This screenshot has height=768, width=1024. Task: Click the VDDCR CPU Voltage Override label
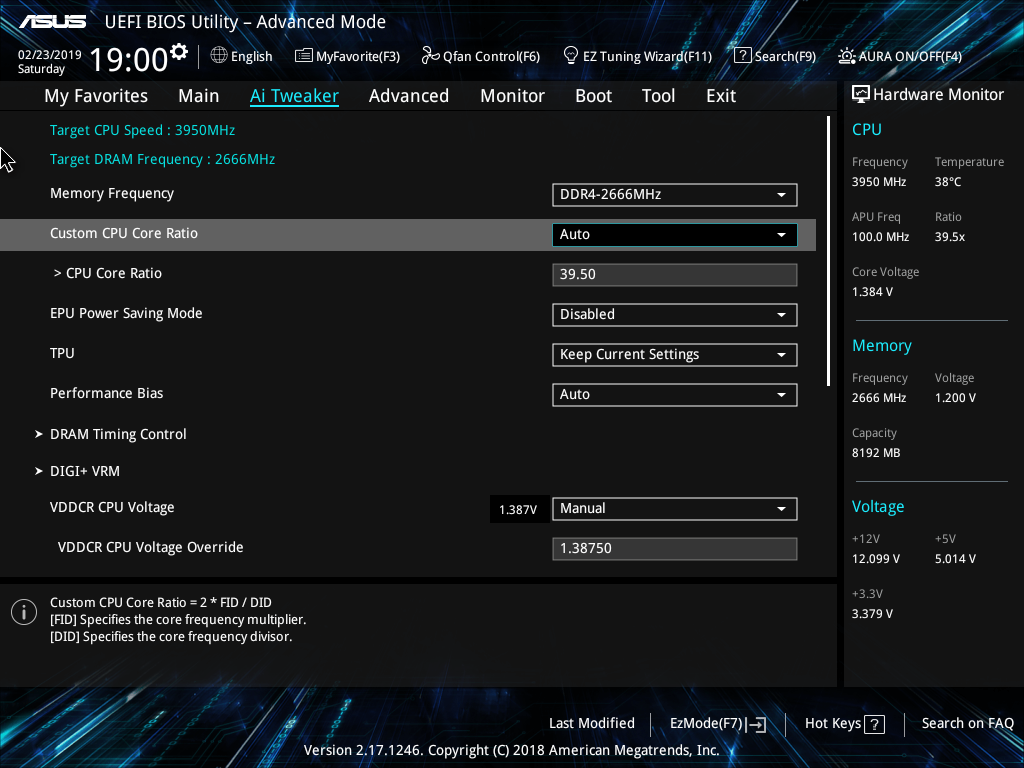[151, 547]
